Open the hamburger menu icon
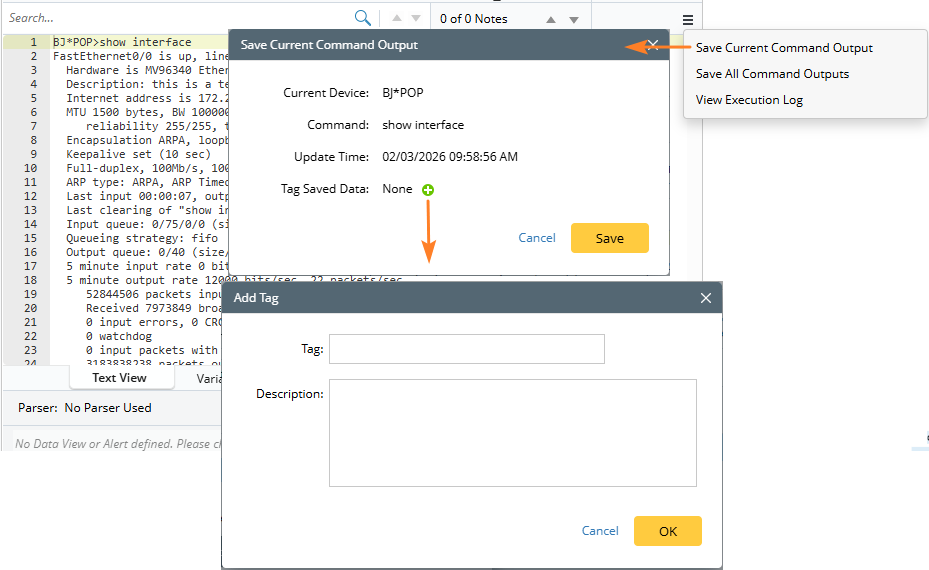The image size is (929, 570). pos(687,20)
